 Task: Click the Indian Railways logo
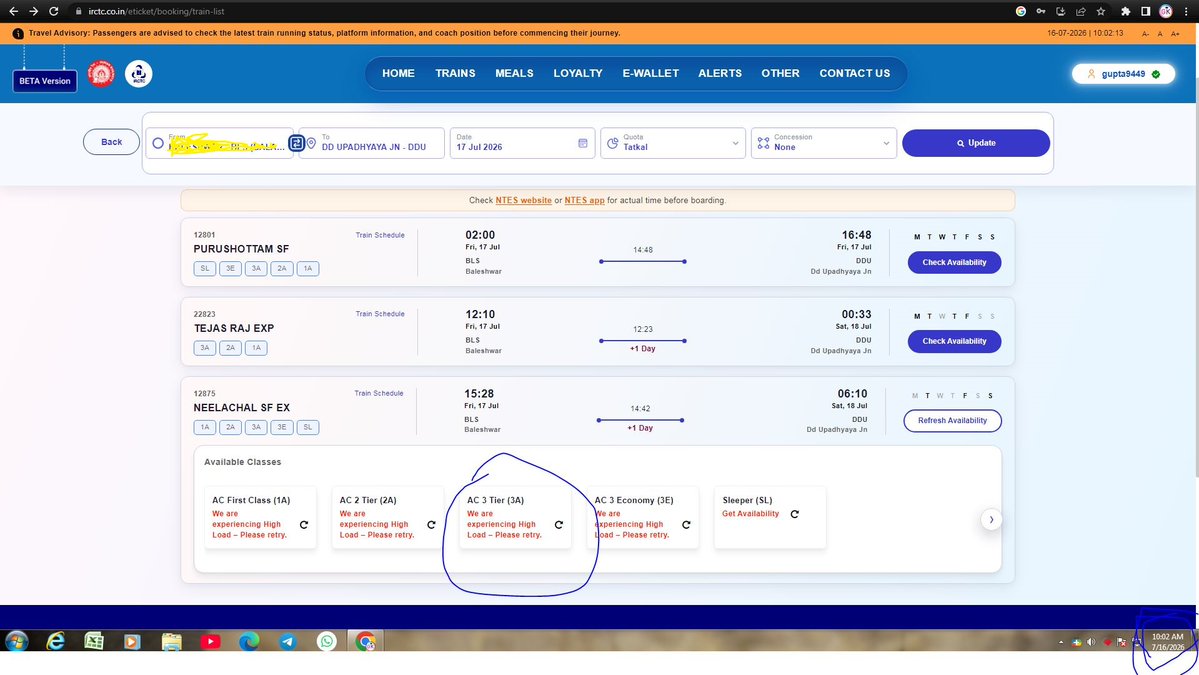coord(101,73)
